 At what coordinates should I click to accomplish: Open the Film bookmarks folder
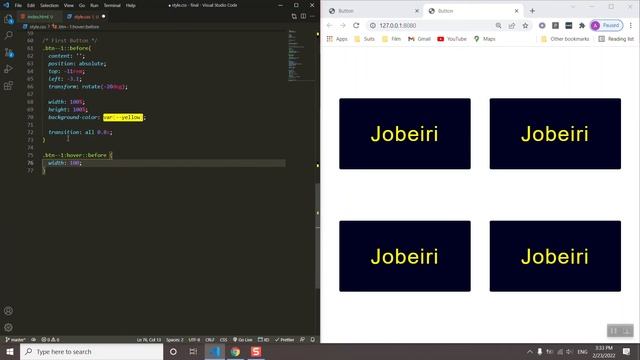[x=391, y=39]
